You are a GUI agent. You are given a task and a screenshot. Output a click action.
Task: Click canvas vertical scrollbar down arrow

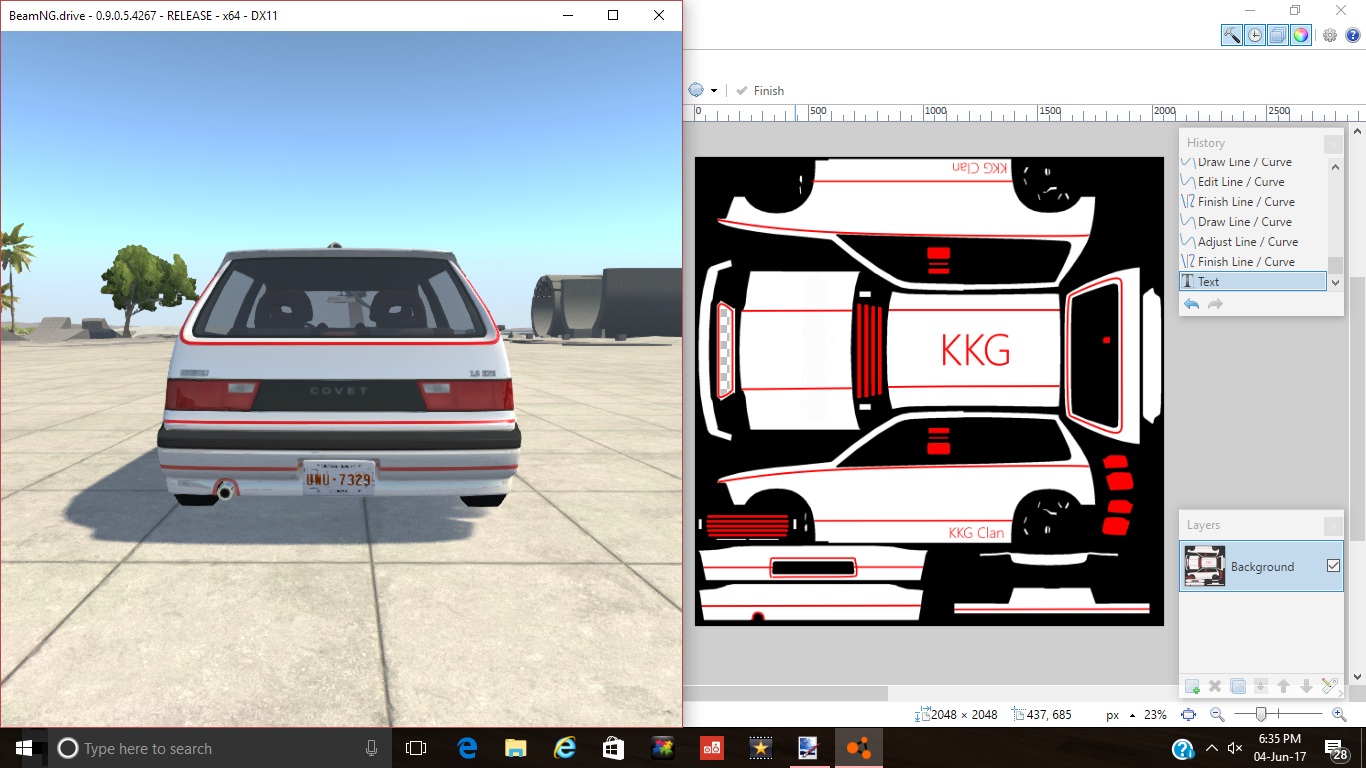tap(1358, 677)
